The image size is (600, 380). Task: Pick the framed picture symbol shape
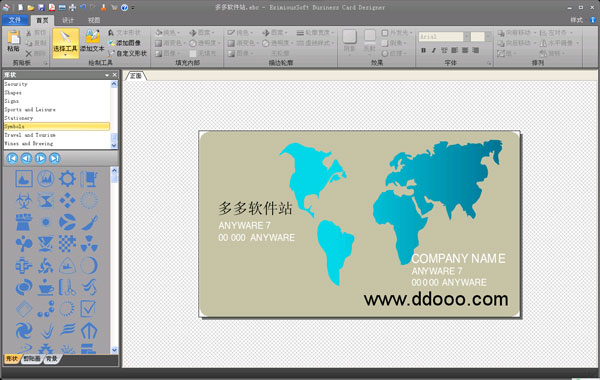pos(24,179)
